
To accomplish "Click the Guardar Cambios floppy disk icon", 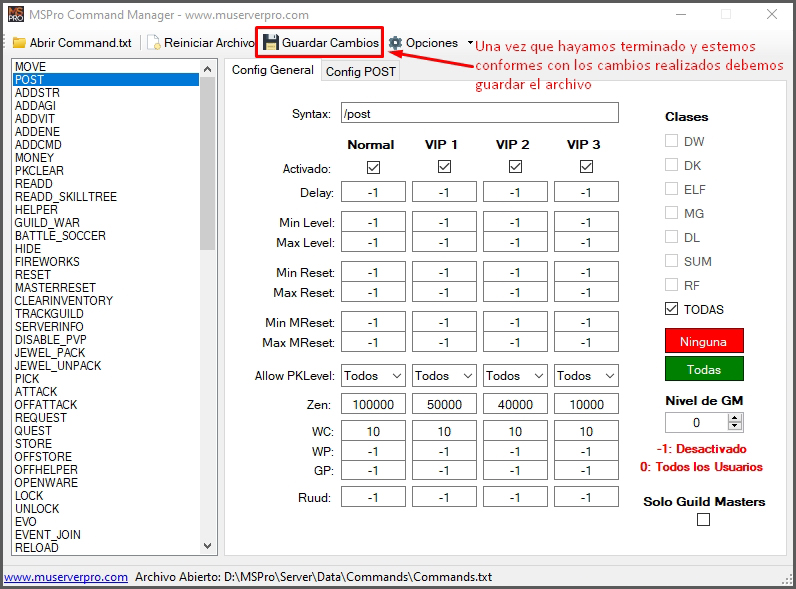I will 271,43.
